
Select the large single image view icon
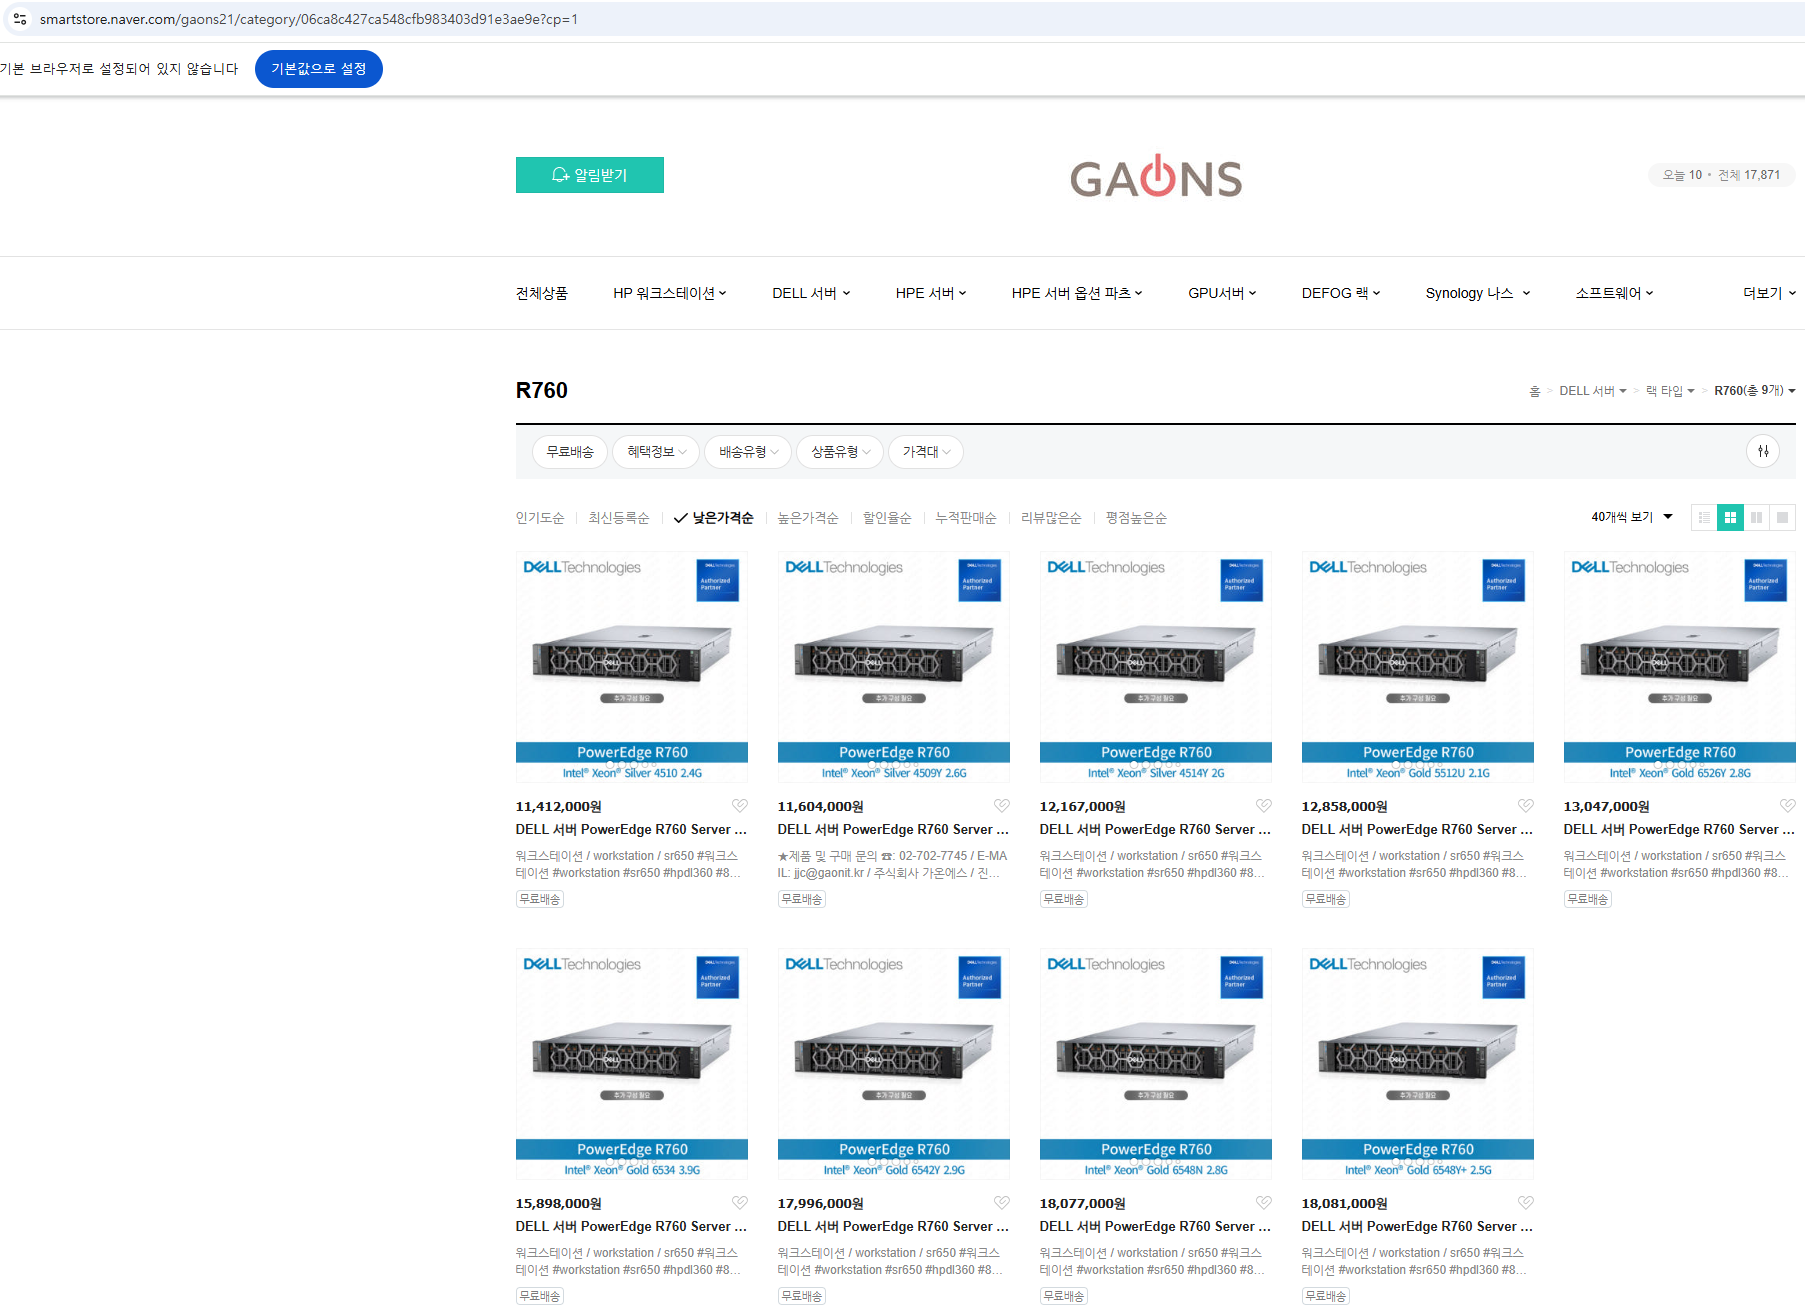click(x=1782, y=517)
